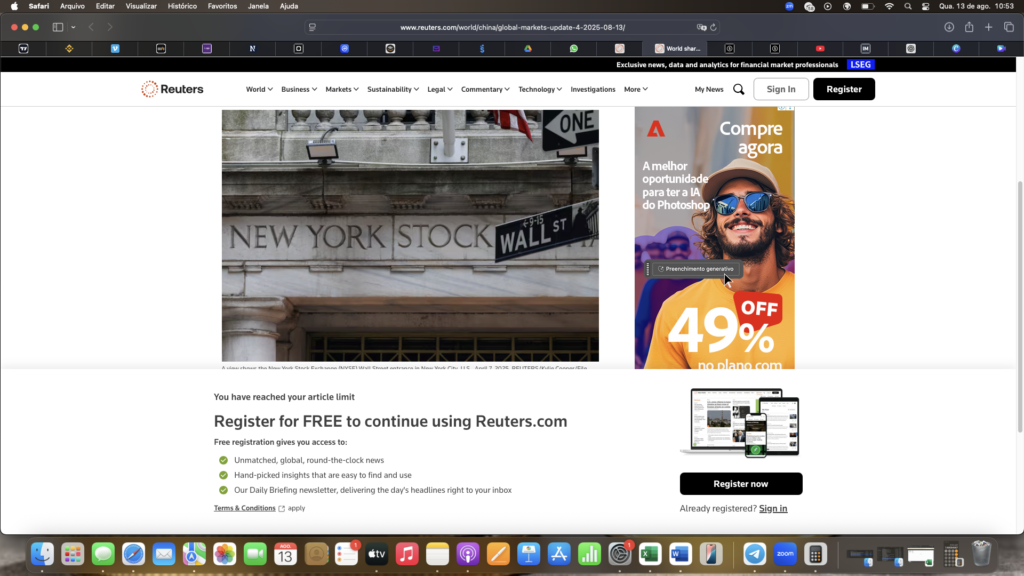Viewport: 1024px width, 576px height.
Task: Open the My News link
Action: (x=709, y=89)
